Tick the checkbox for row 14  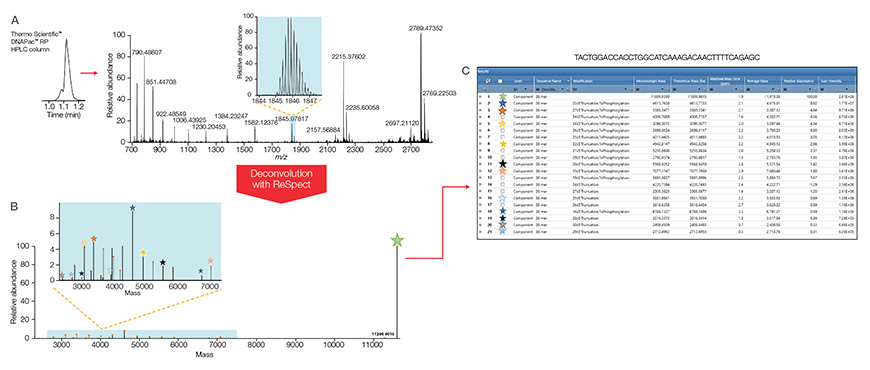pyautogui.click(x=503, y=184)
